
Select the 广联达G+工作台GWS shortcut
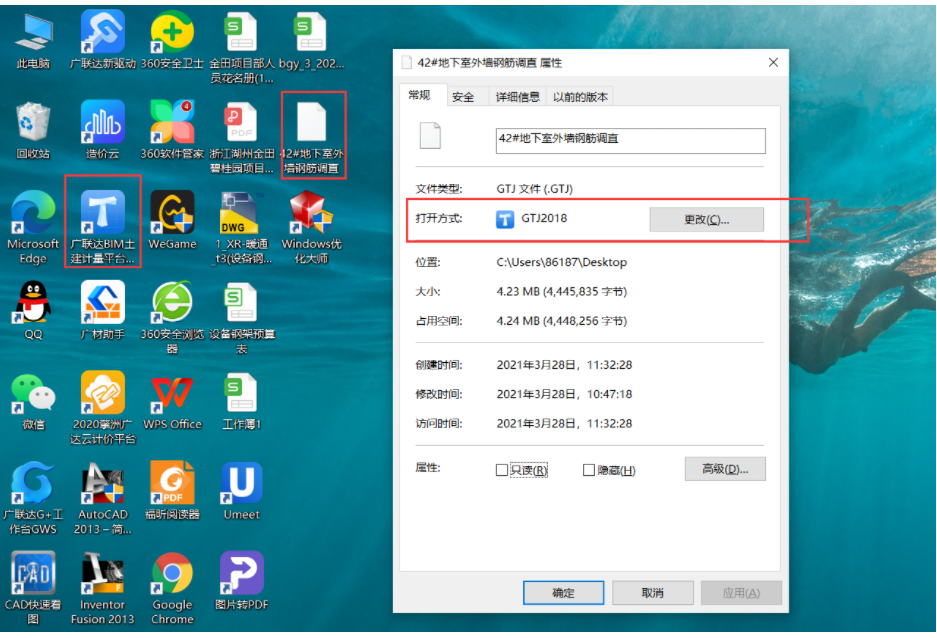click(33, 498)
